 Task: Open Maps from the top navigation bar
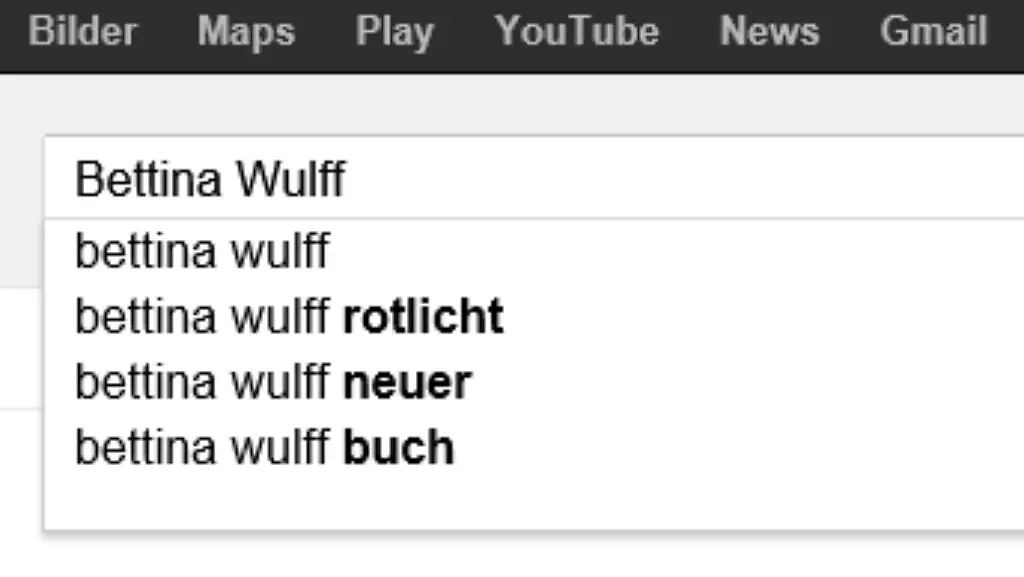(x=246, y=31)
